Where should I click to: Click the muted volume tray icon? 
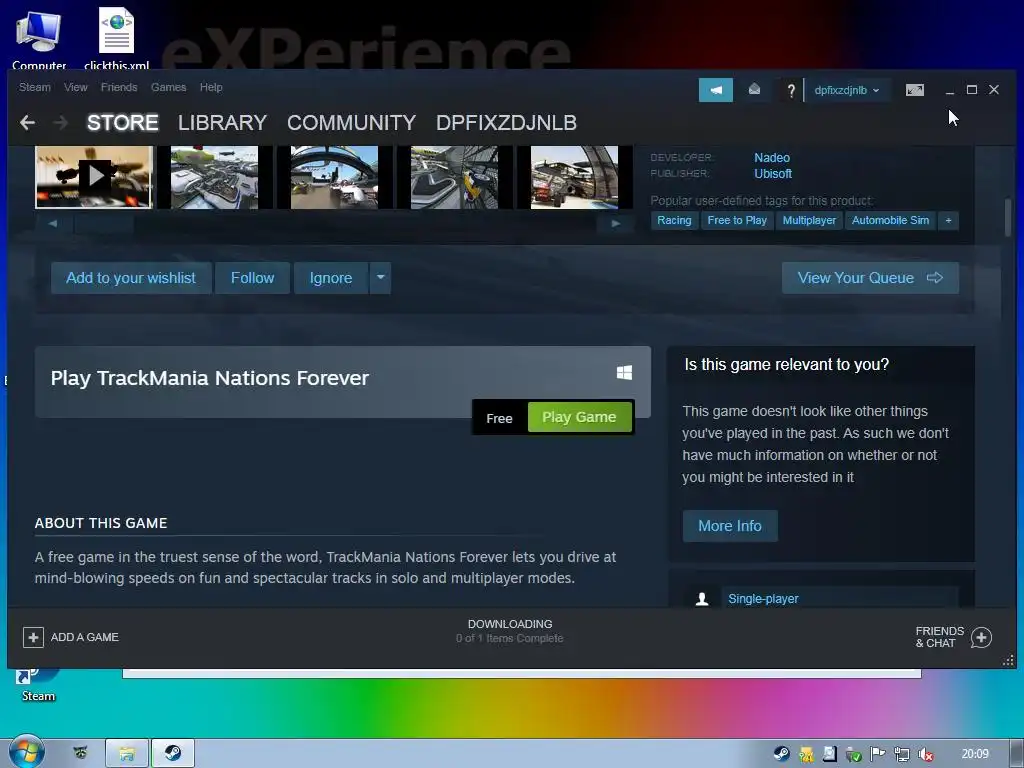click(925, 755)
